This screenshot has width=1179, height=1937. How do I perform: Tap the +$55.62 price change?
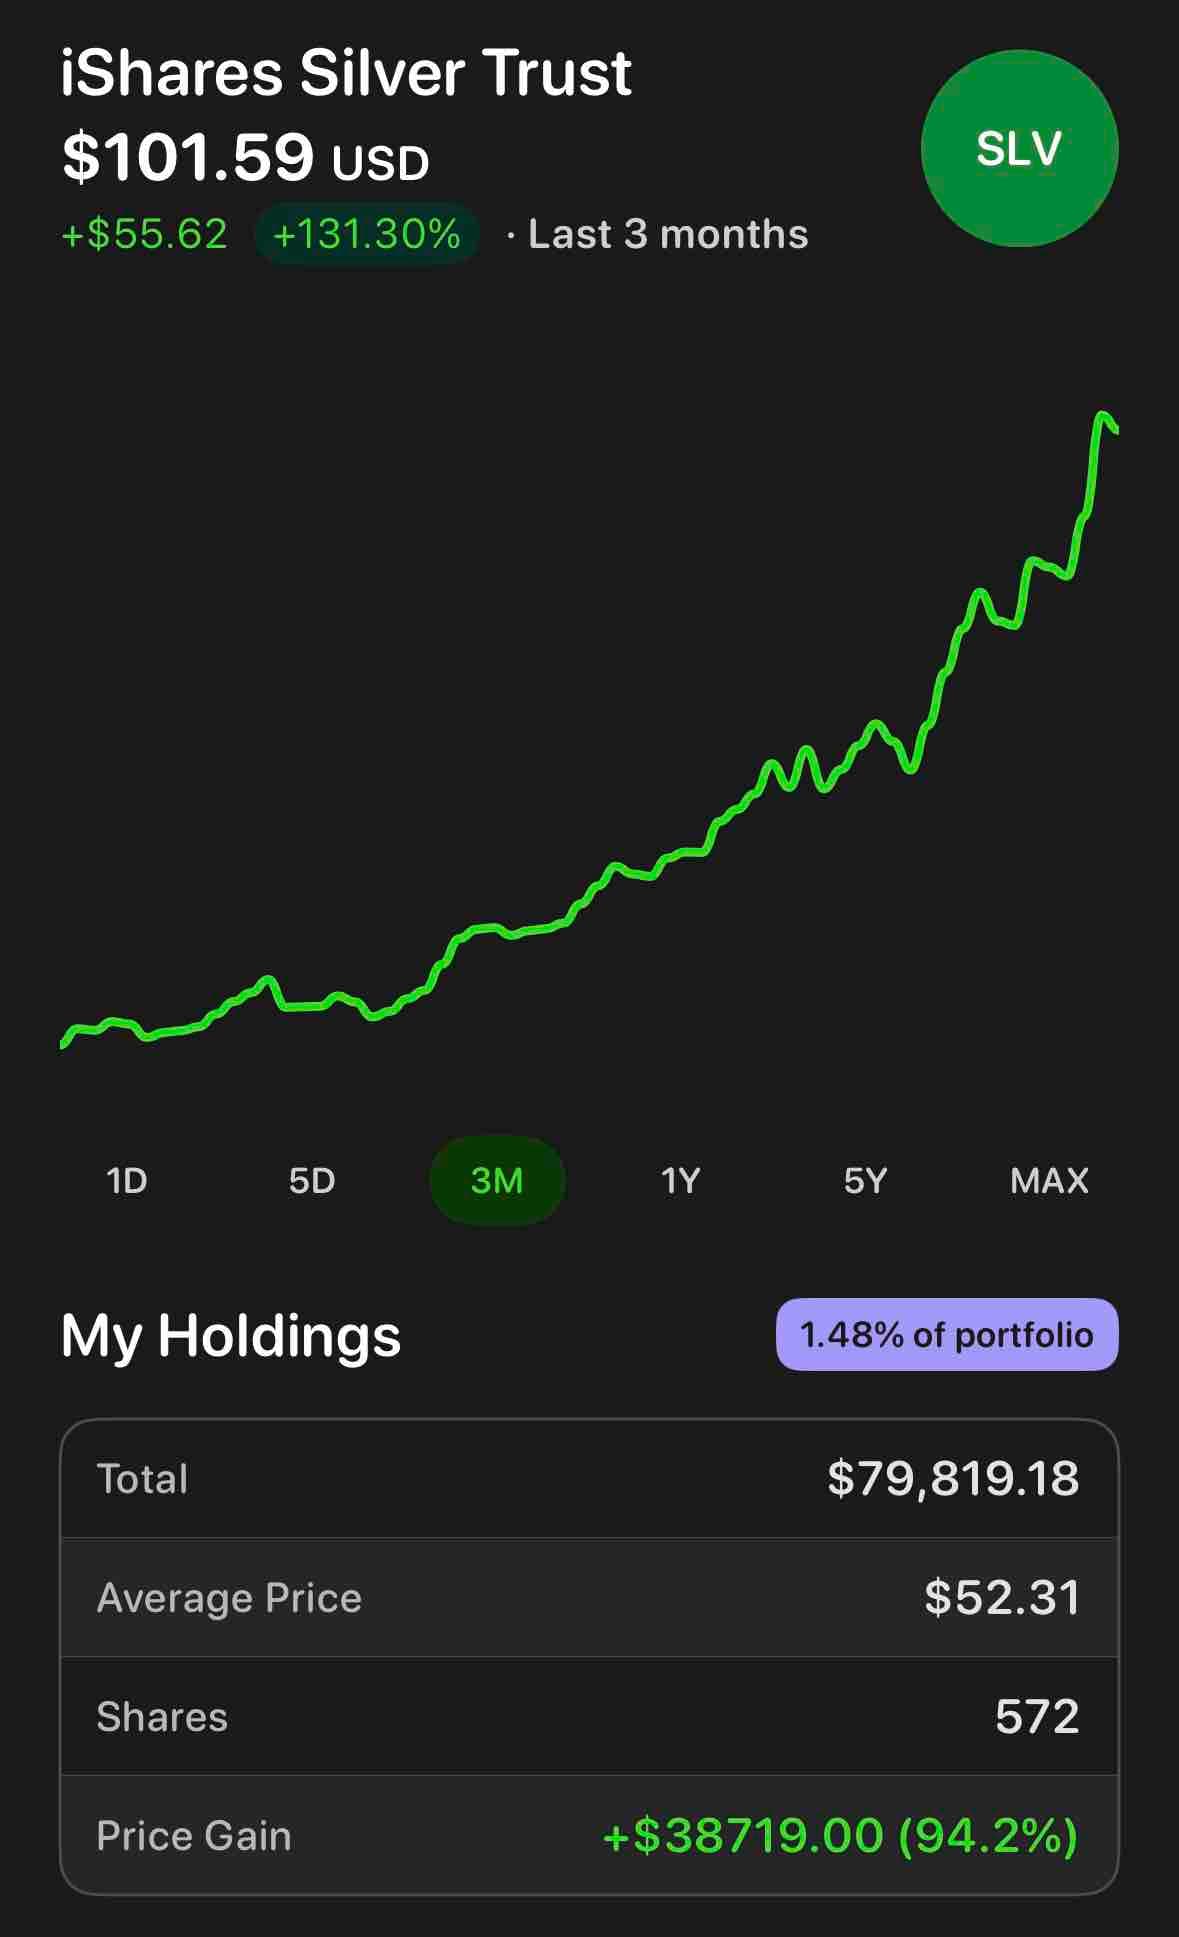click(x=145, y=234)
